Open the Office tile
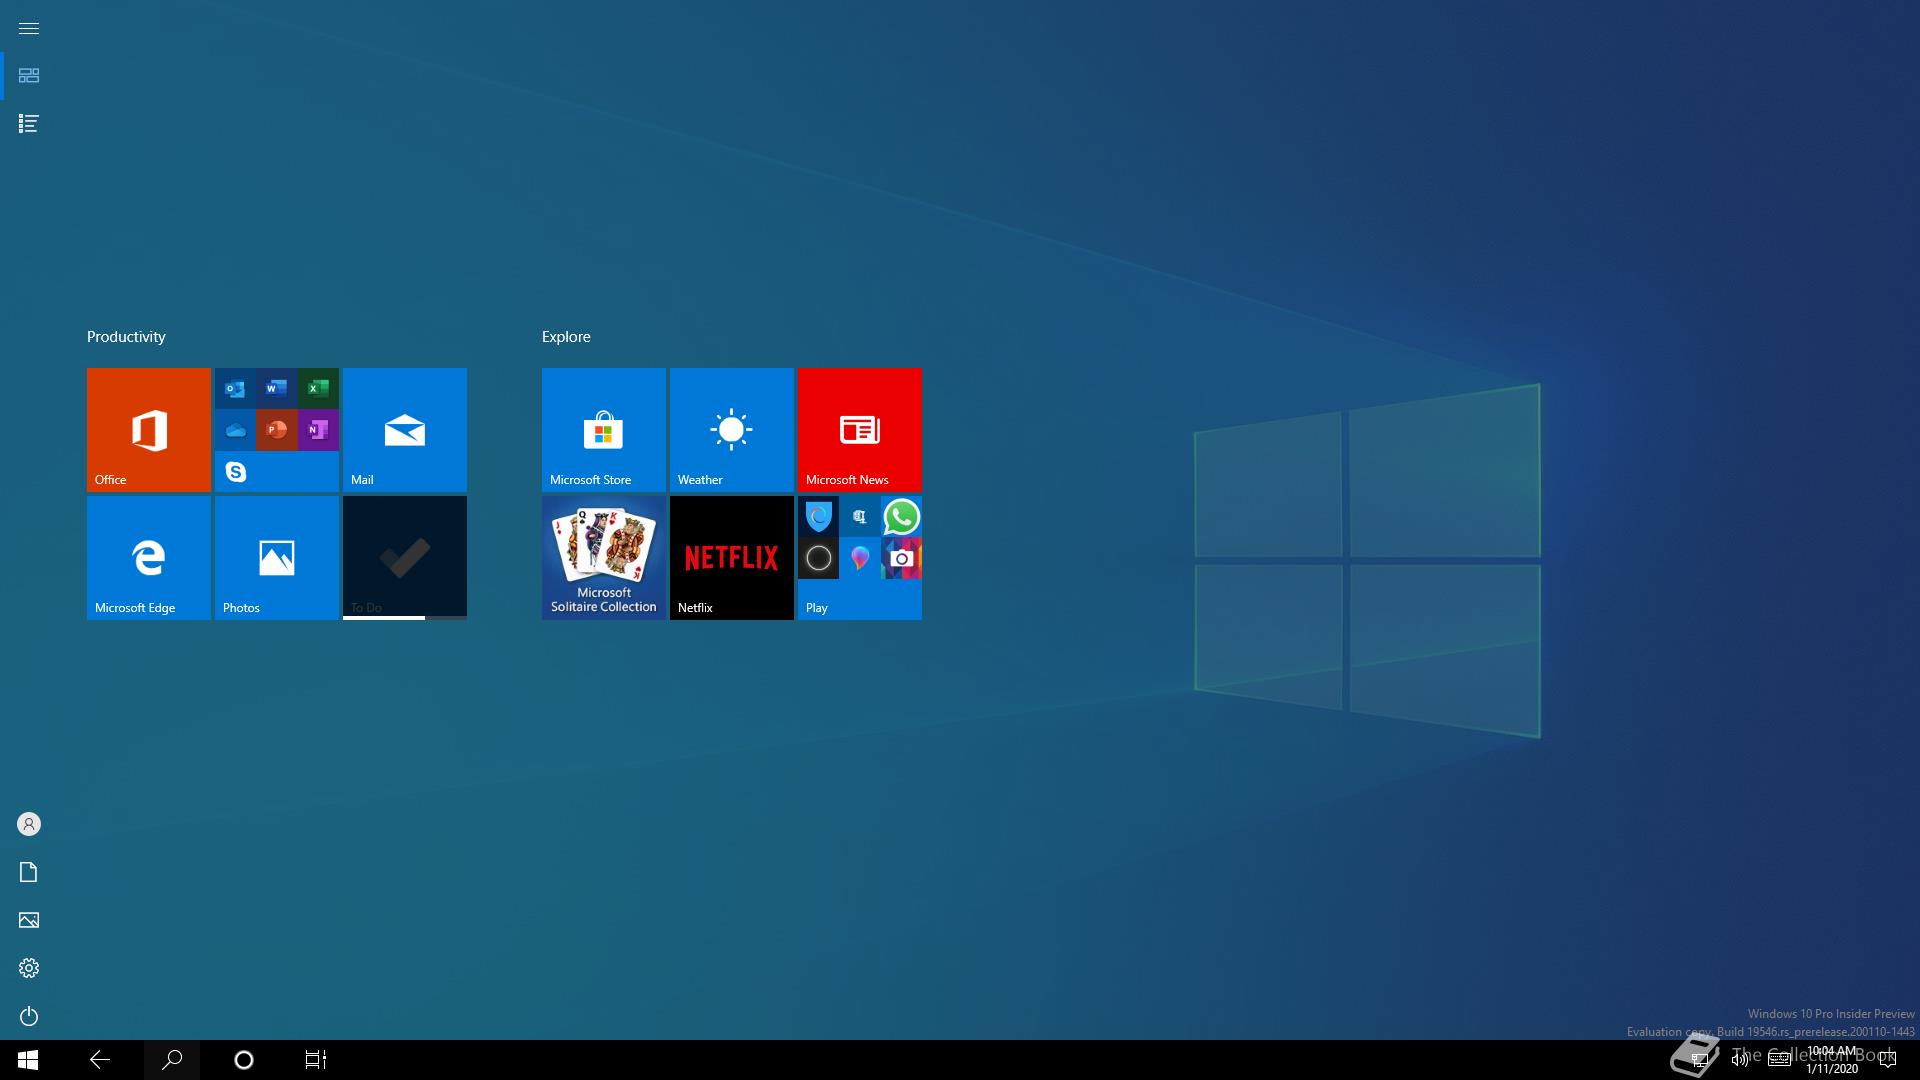The height and width of the screenshot is (1080, 1920). click(149, 430)
